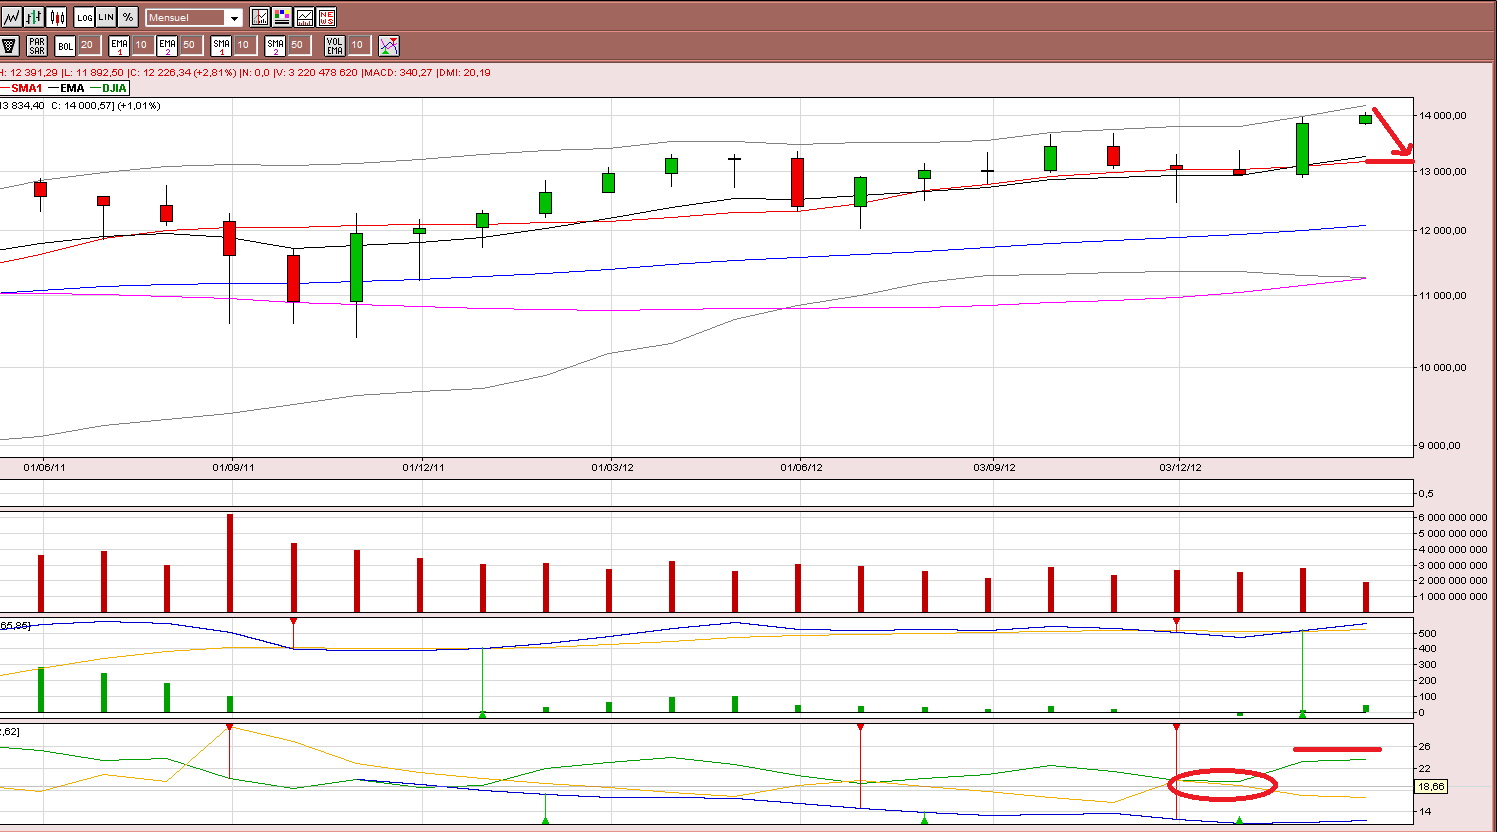
Task: Open the NEWS icon
Action: pyautogui.click(x=326, y=17)
